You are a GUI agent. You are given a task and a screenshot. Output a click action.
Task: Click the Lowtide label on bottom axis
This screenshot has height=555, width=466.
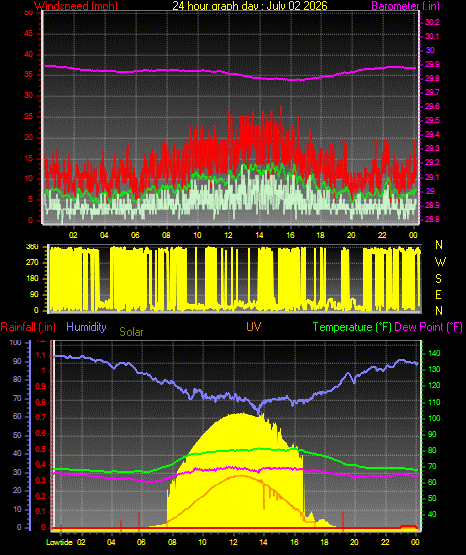click(59, 542)
